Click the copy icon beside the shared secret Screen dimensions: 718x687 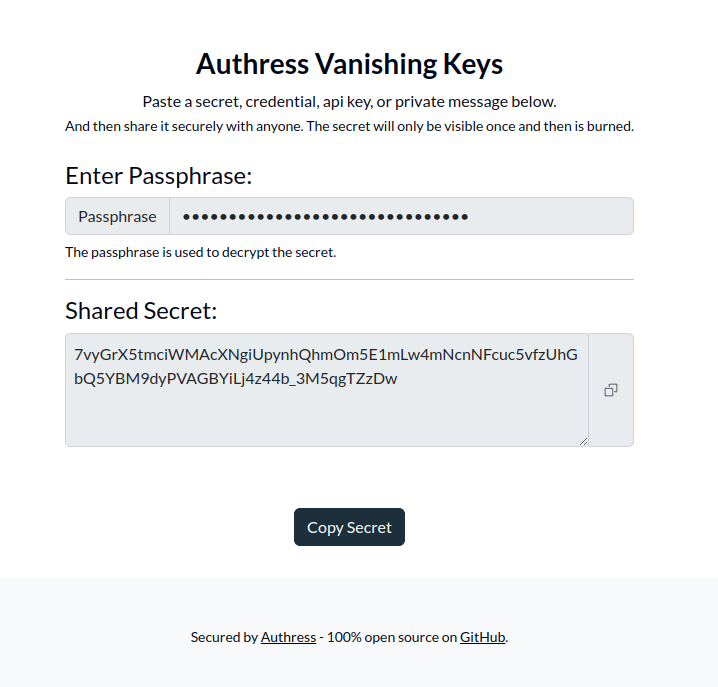(611, 390)
